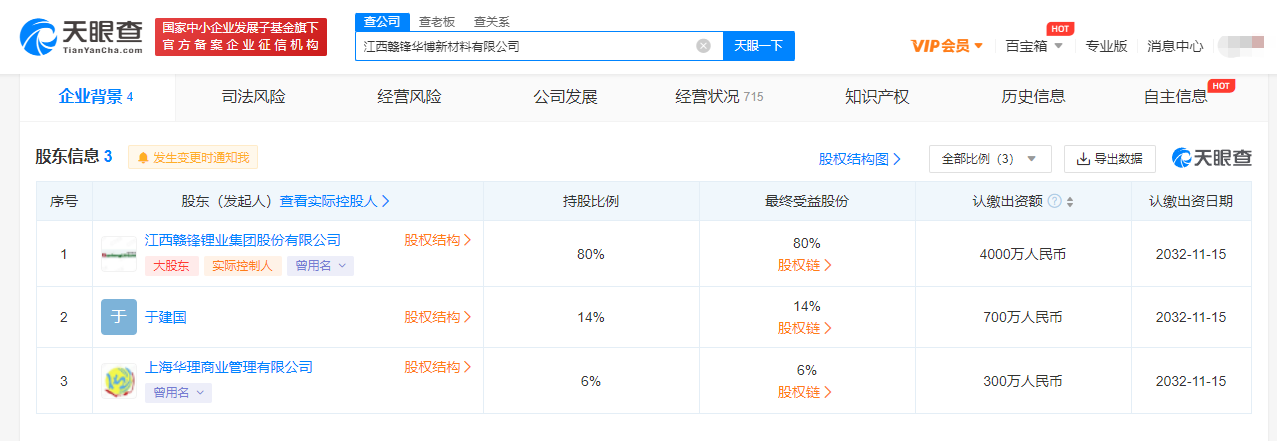The image size is (1277, 441).
Task: Open the 江西赣锋锂业集团股份有限公司 link
Action: [243, 240]
